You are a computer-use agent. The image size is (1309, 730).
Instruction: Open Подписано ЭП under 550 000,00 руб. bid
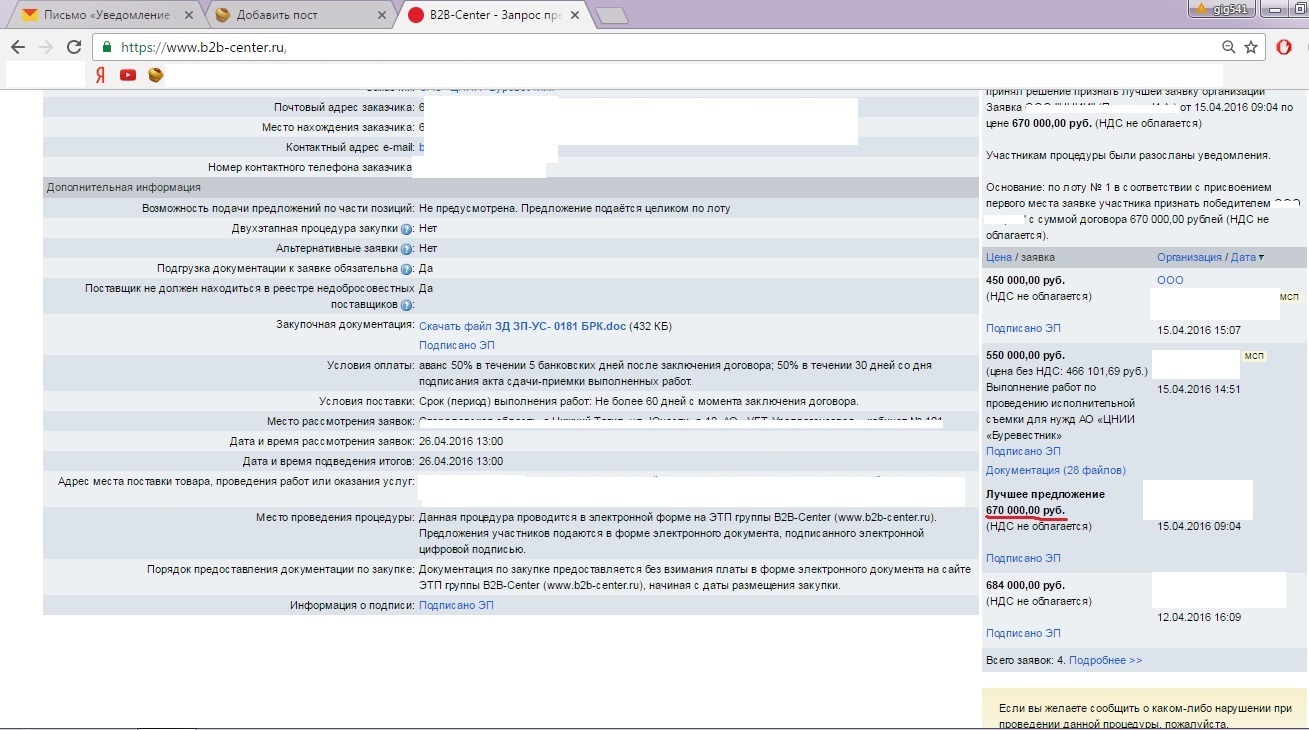pyautogui.click(x=1023, y=451)
